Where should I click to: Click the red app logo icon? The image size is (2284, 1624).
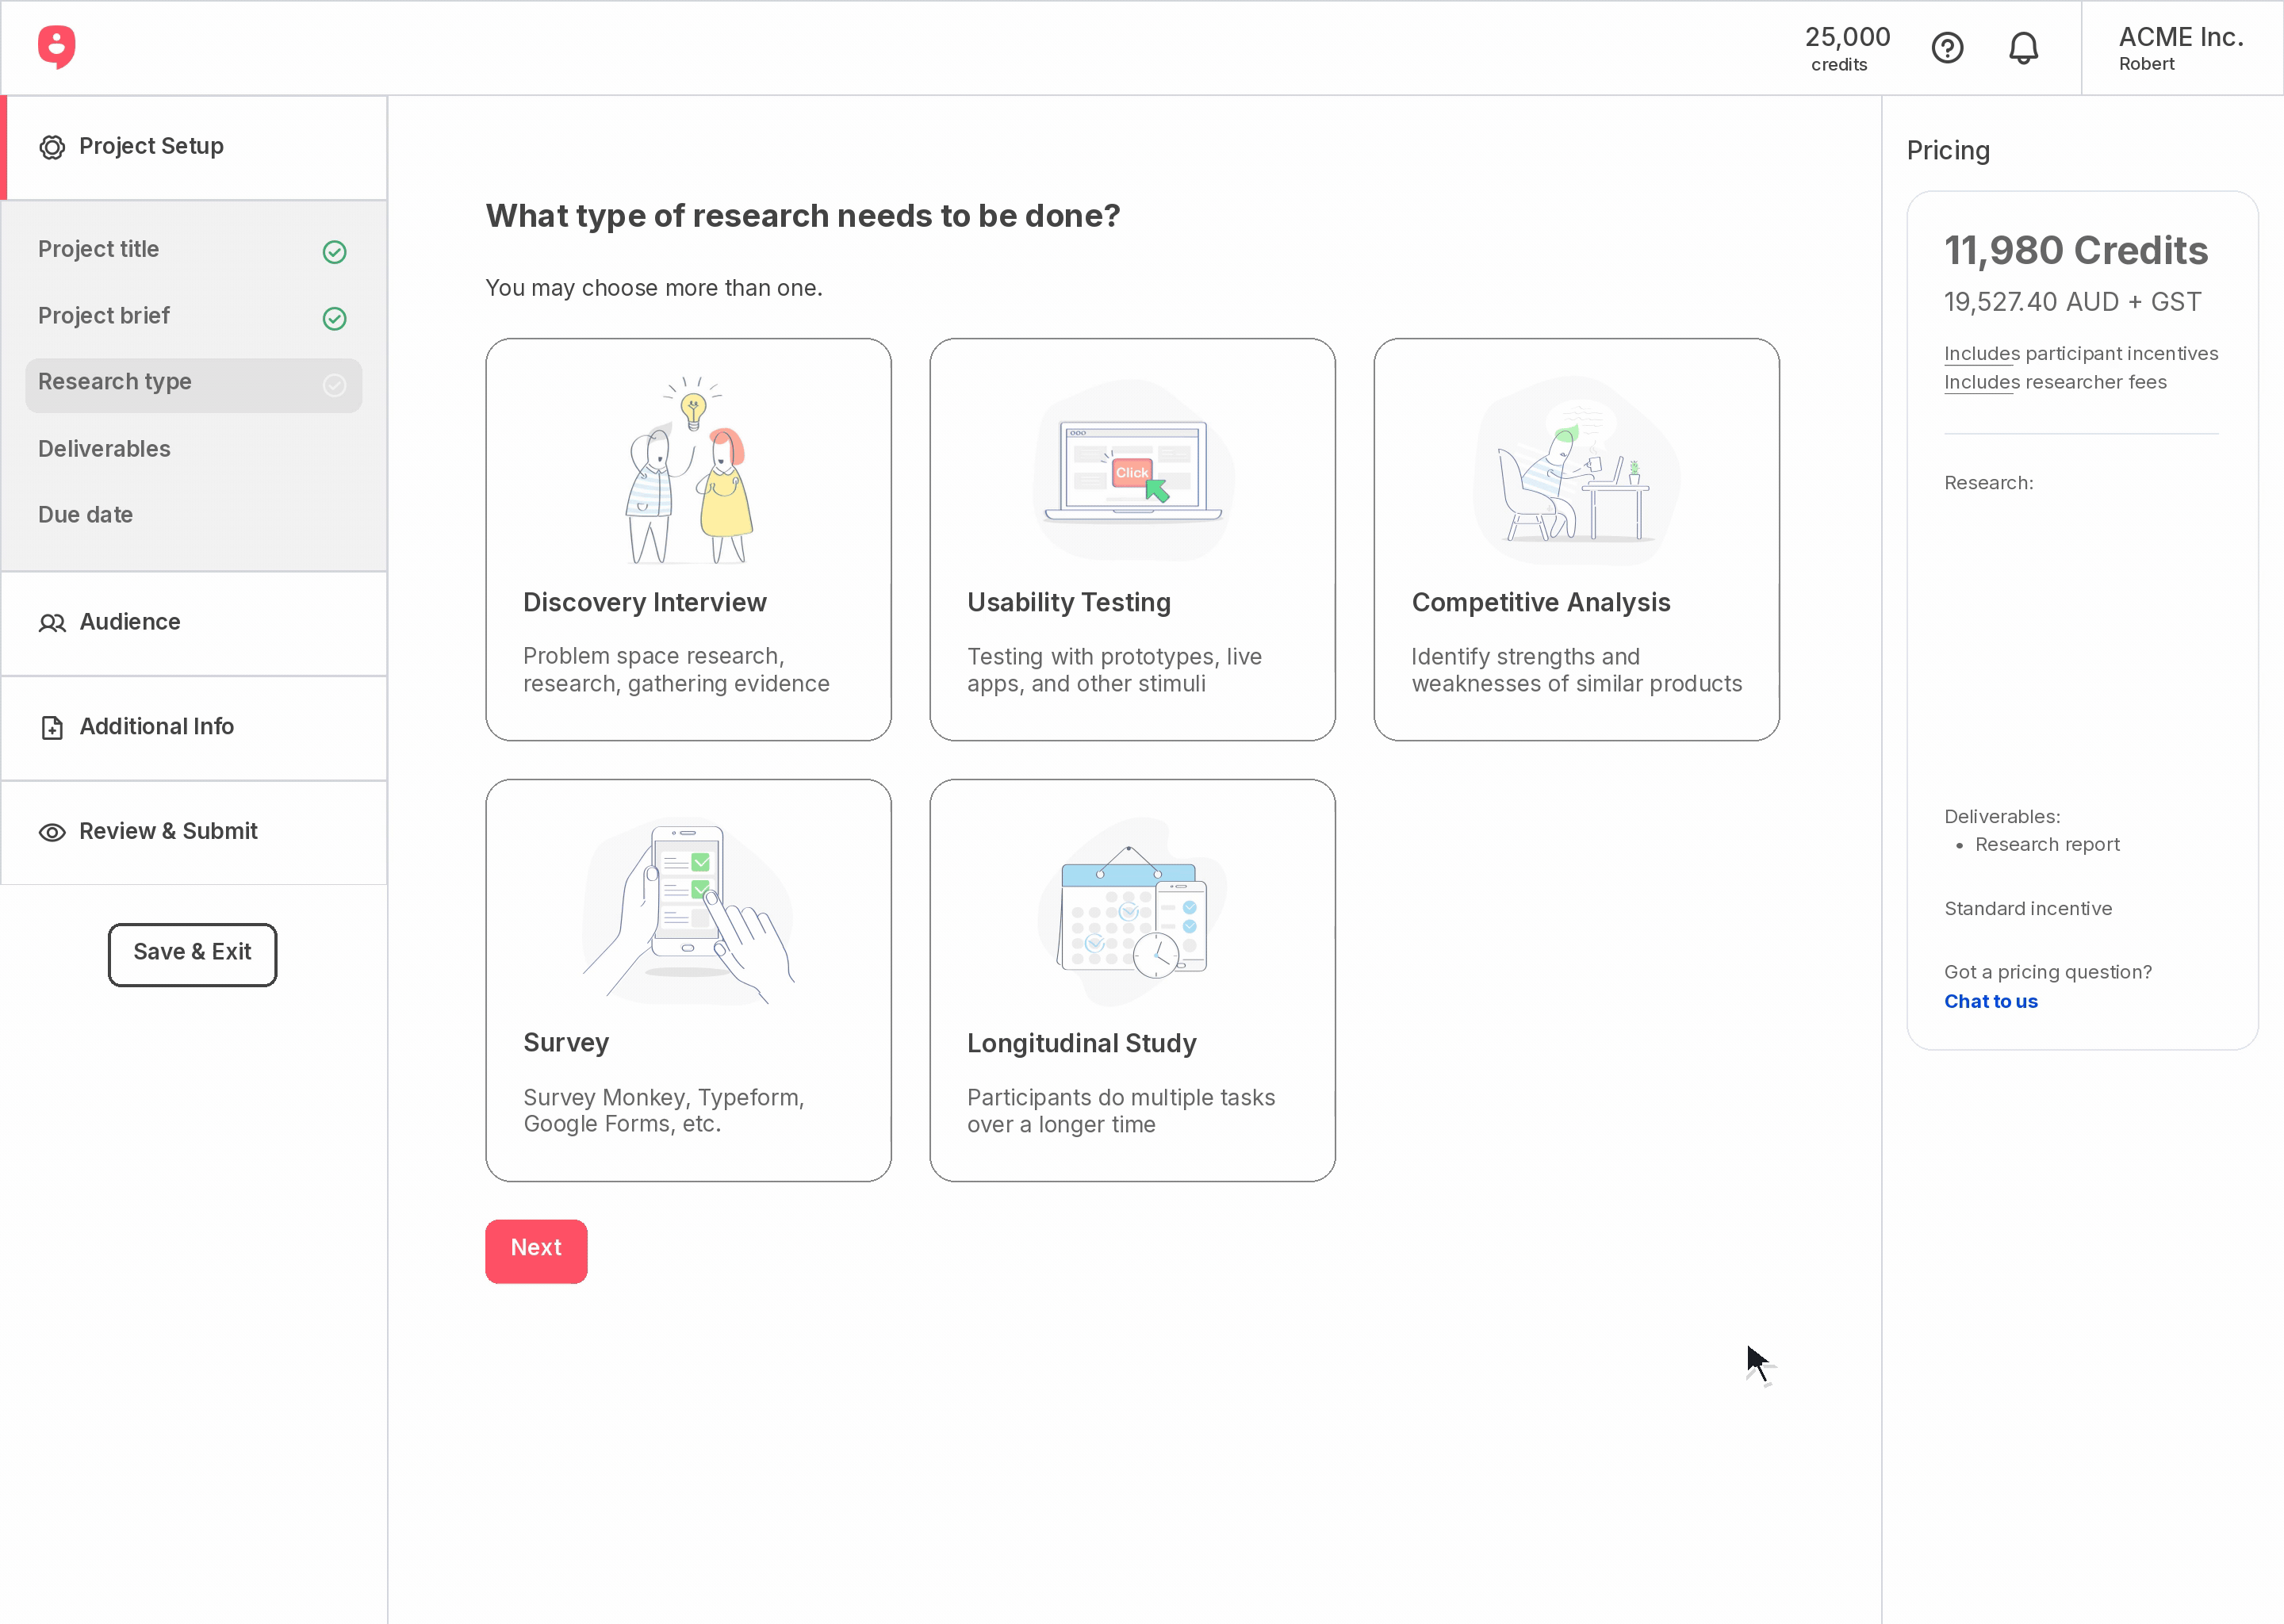[x=57, y=47]
